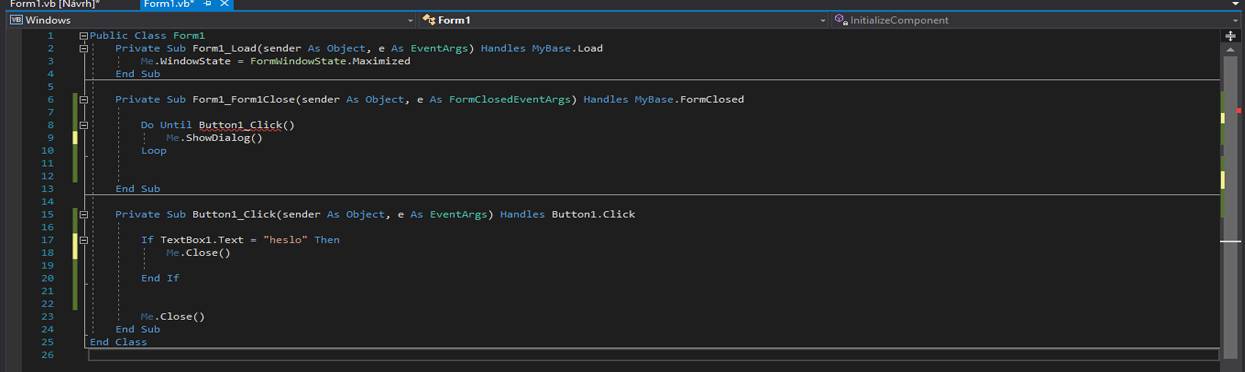Click the Loop keyword on line 10
The height and width of the screenshot is (372, 1245).
[154, 150]
